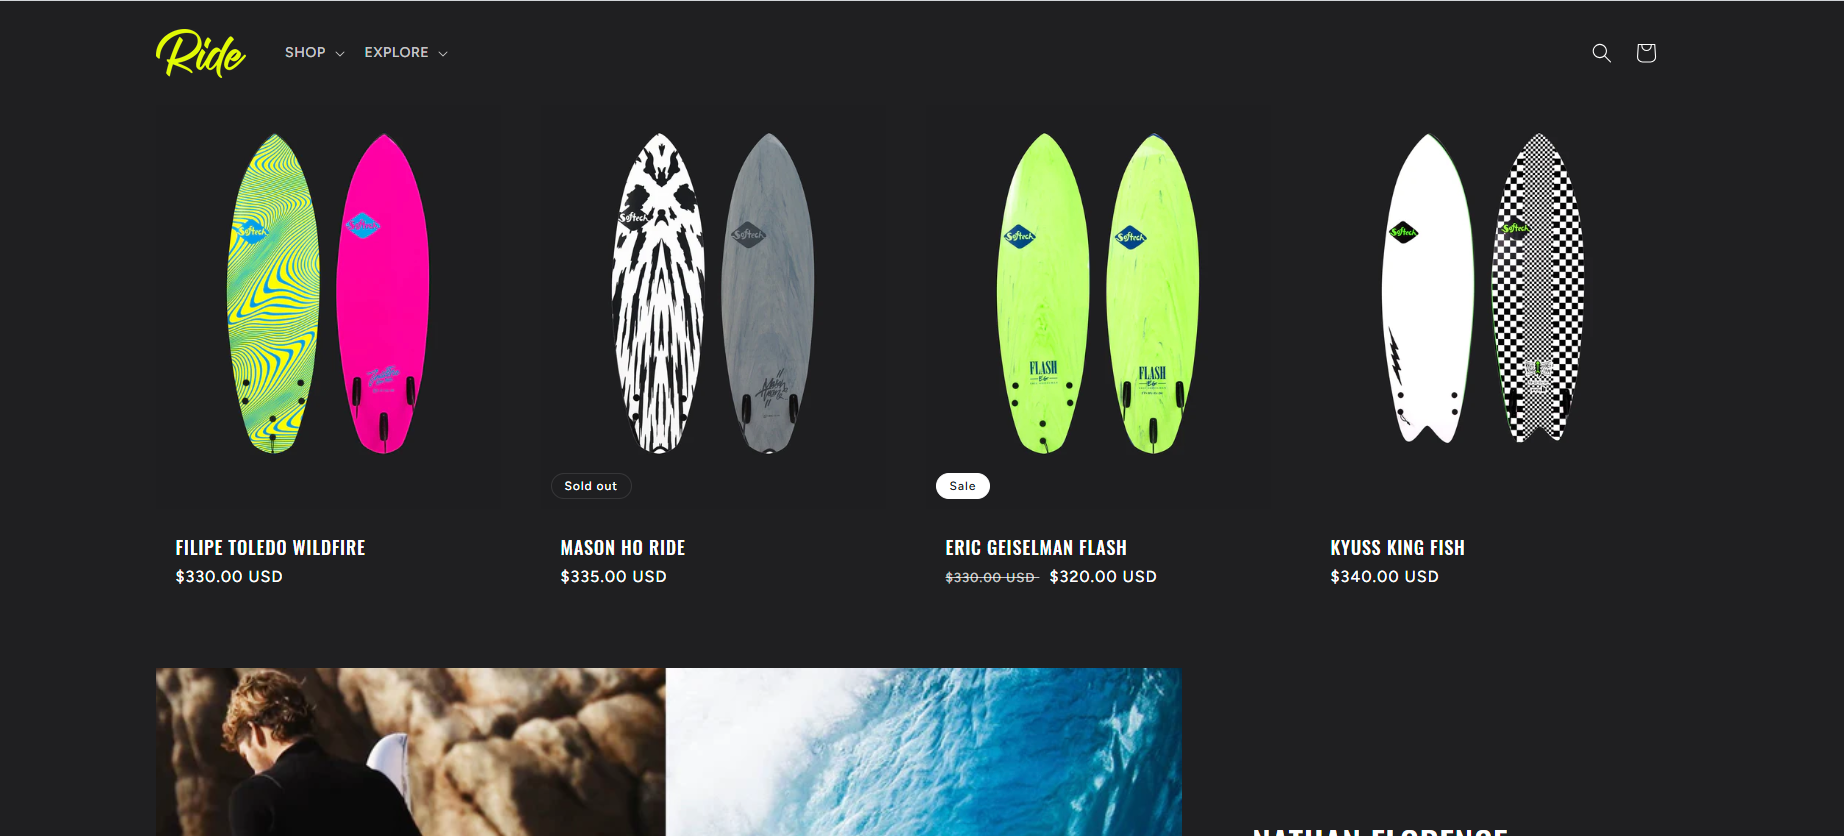The width and height of the screenshot is (1844, 836).
Task: Open Eric Geiselman Flash product title
Action: point(1036,548)
